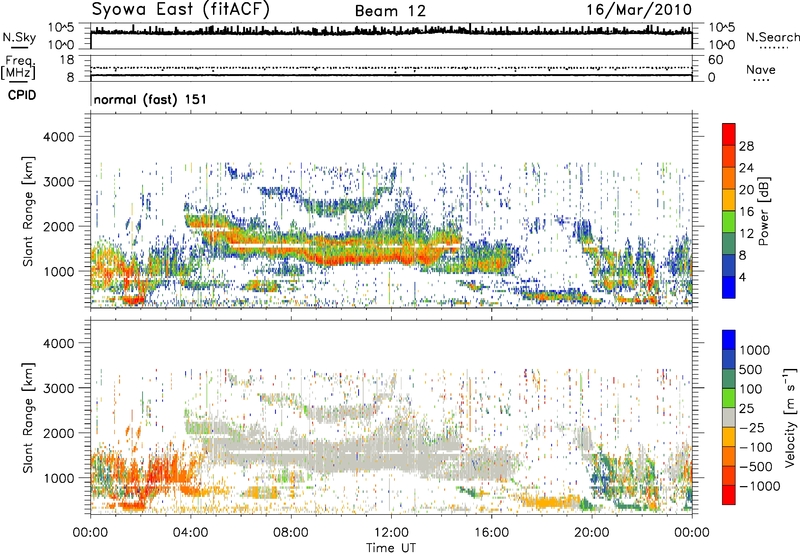Click the '-25' tick on the Velocity colorbar

pyautogui.click(x=752, y=428)
